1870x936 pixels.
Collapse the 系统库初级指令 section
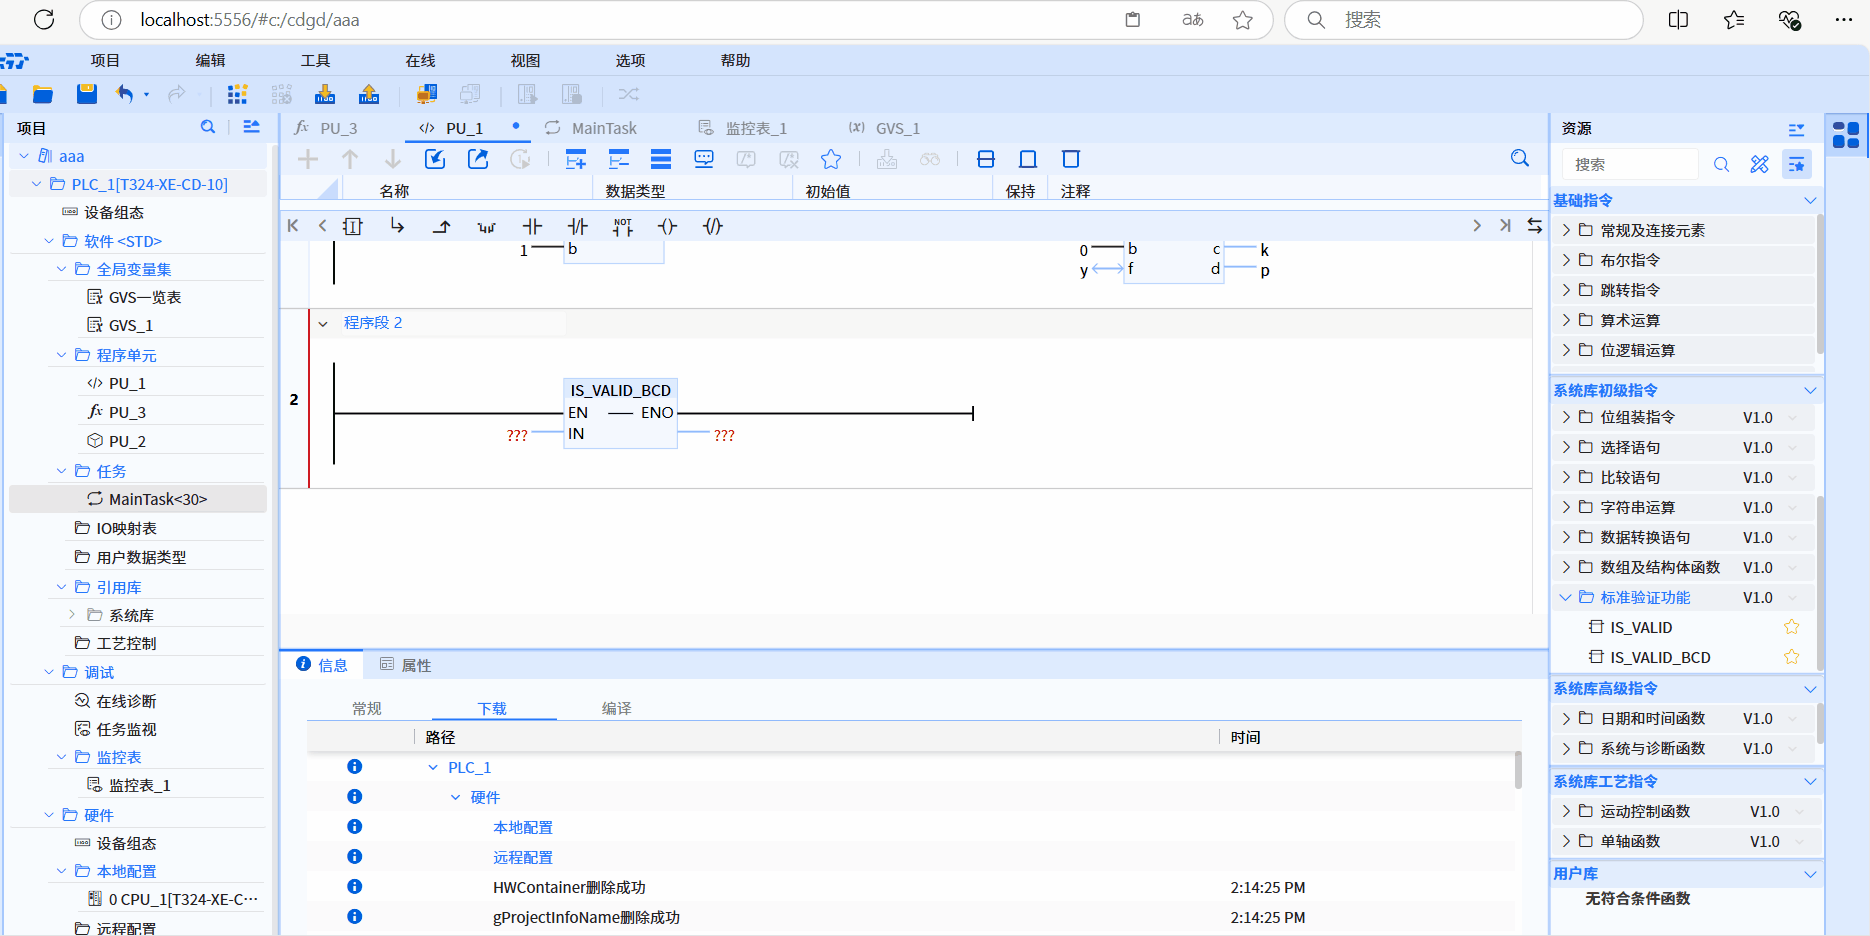[x=1810, y=390]
